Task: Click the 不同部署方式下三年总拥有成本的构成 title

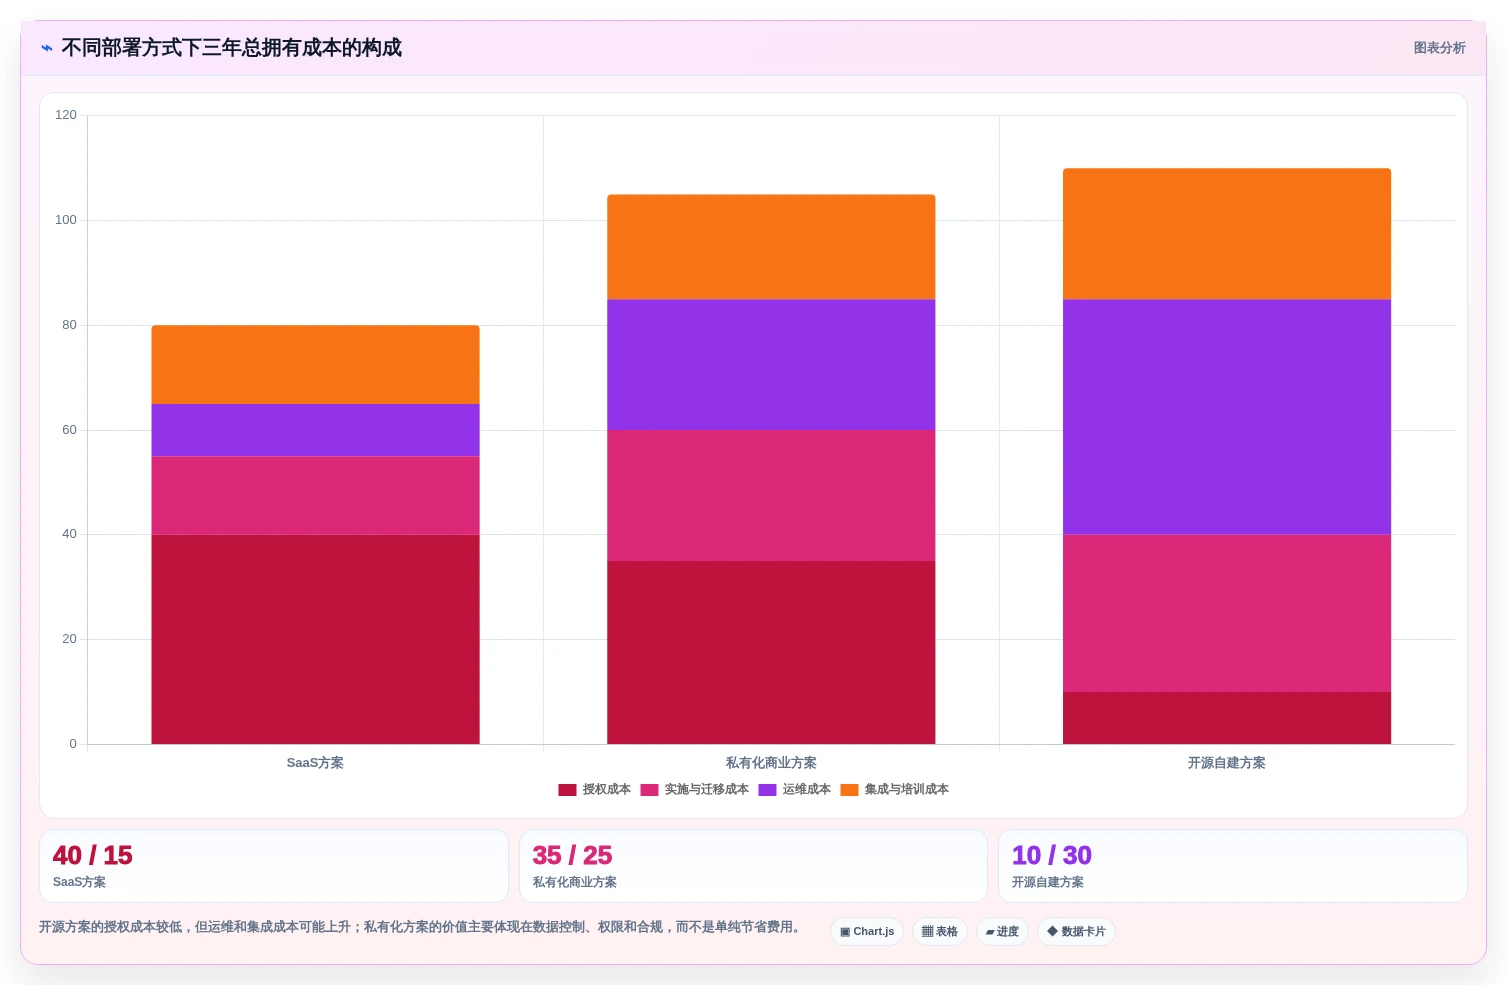Action: click(x=232, y=48)
